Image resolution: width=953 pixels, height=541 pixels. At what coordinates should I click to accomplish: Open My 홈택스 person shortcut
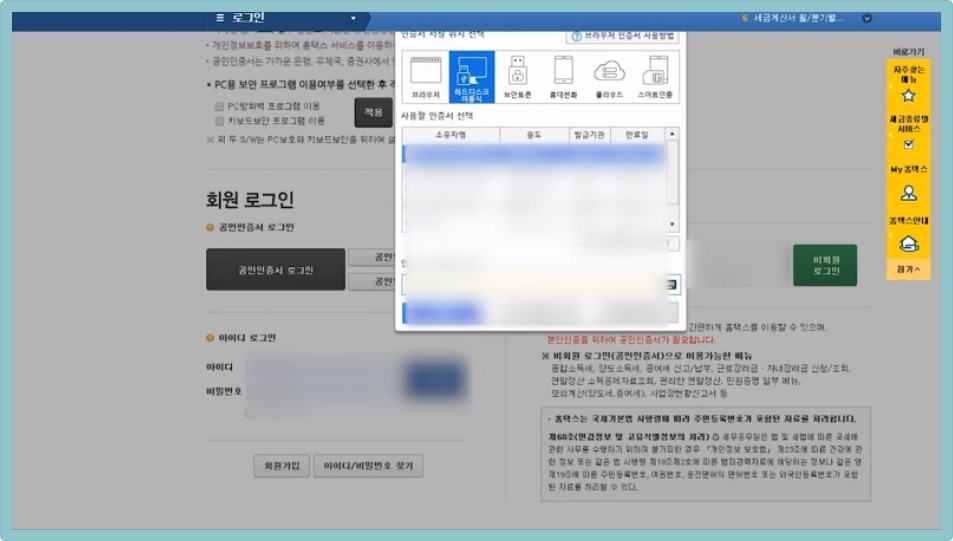908,184
